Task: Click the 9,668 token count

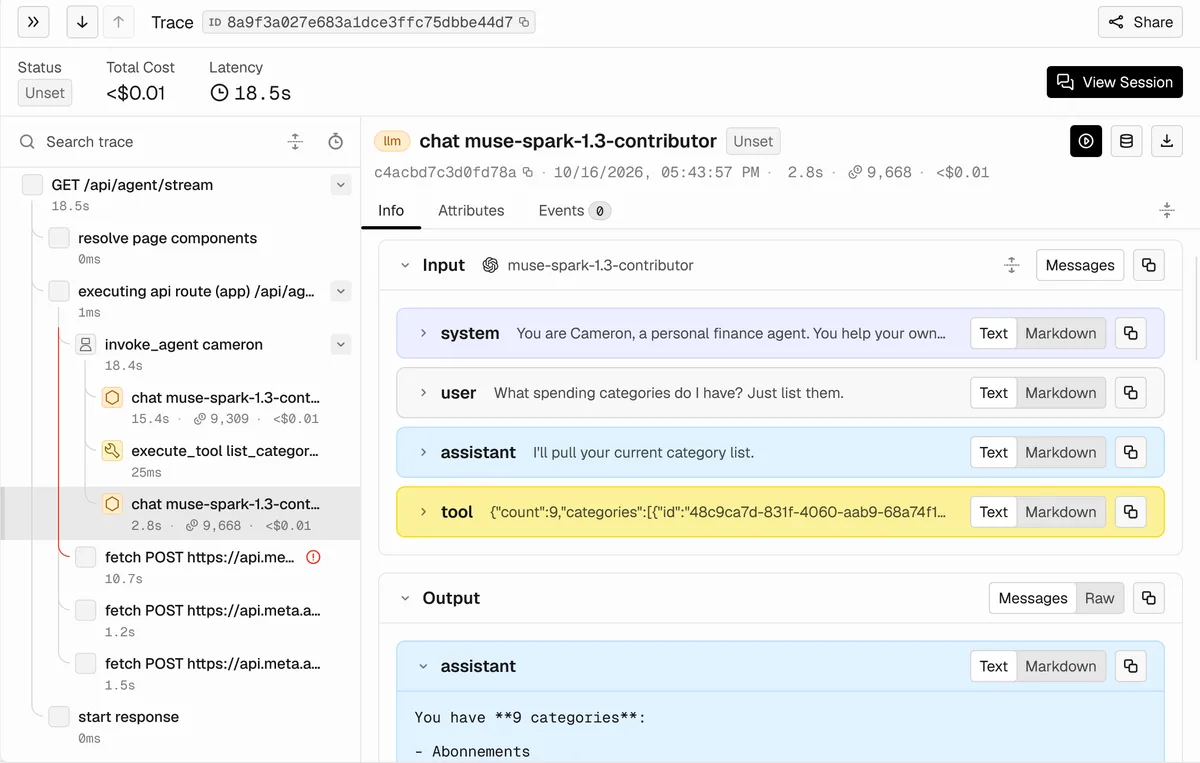Action: click(x=880, y=172)
